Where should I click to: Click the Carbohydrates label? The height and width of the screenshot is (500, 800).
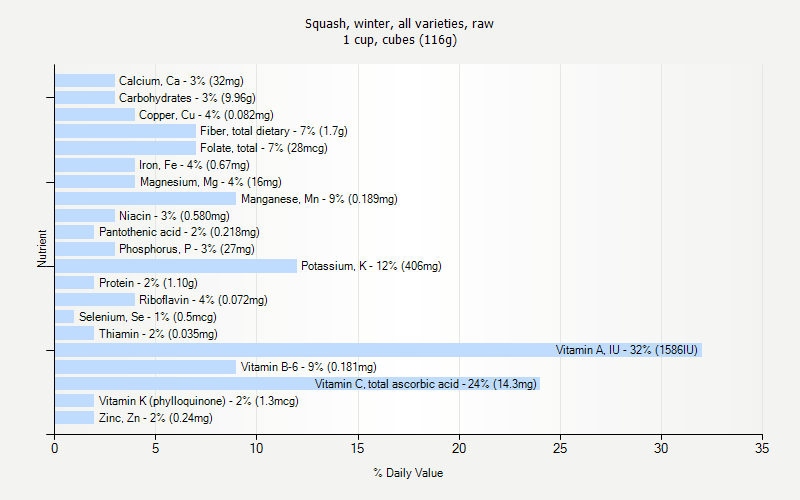point(187,98)
